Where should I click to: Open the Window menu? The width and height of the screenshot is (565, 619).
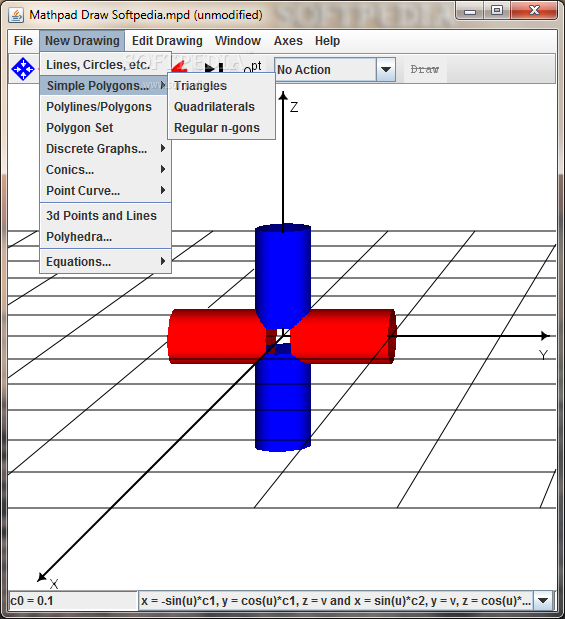pyautogui.click(x=238, y=41)
